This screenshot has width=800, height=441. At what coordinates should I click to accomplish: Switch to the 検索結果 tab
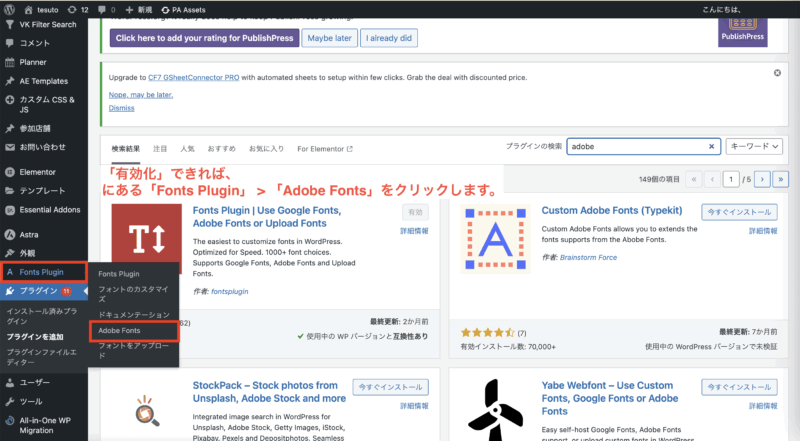point(126,149)
